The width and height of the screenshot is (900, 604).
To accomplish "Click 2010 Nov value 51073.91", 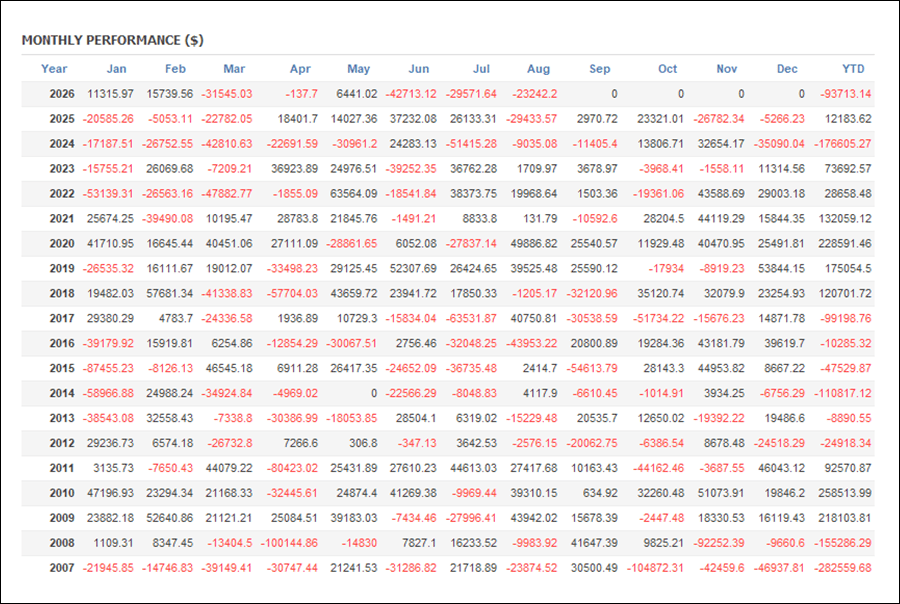I will 721,493.
